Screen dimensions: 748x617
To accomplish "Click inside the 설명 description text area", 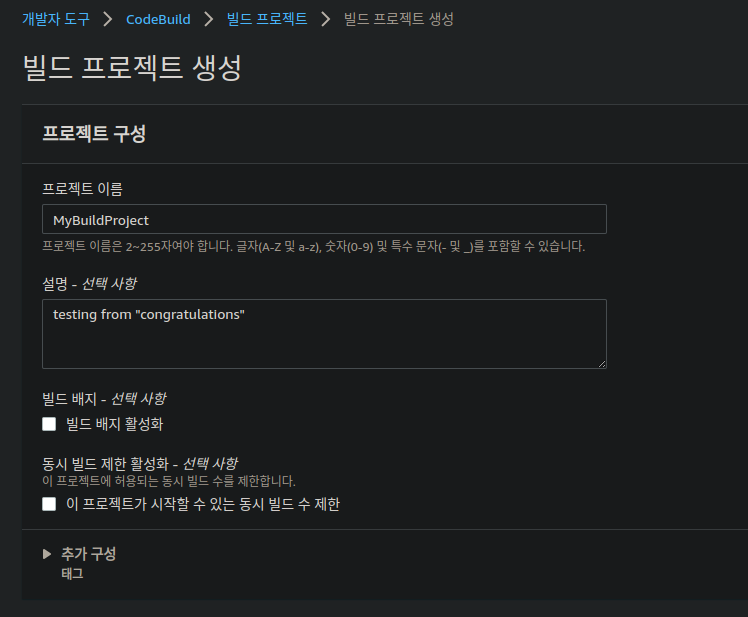I will click(x=324, y=334).
